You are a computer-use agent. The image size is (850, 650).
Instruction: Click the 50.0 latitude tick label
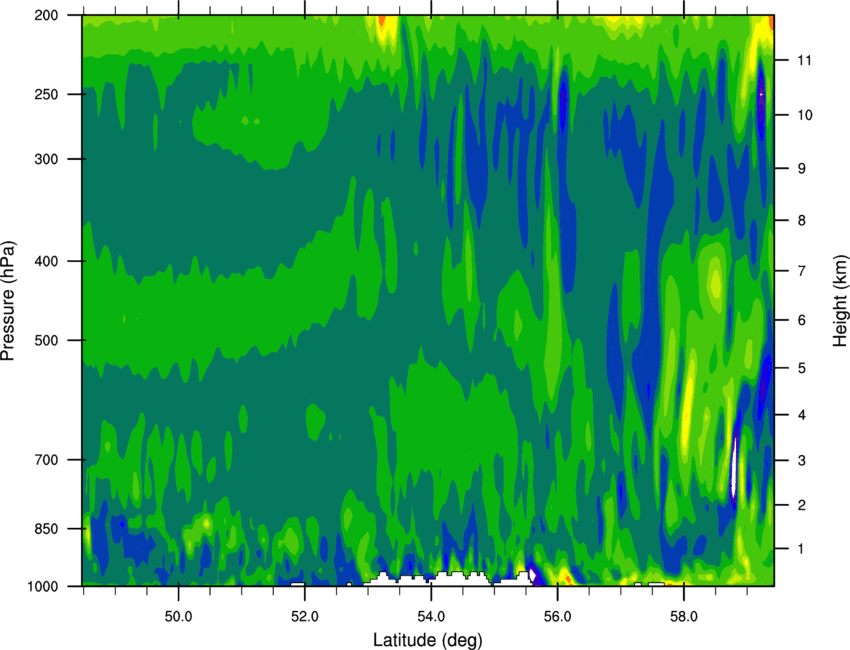[x=178, y=617]
